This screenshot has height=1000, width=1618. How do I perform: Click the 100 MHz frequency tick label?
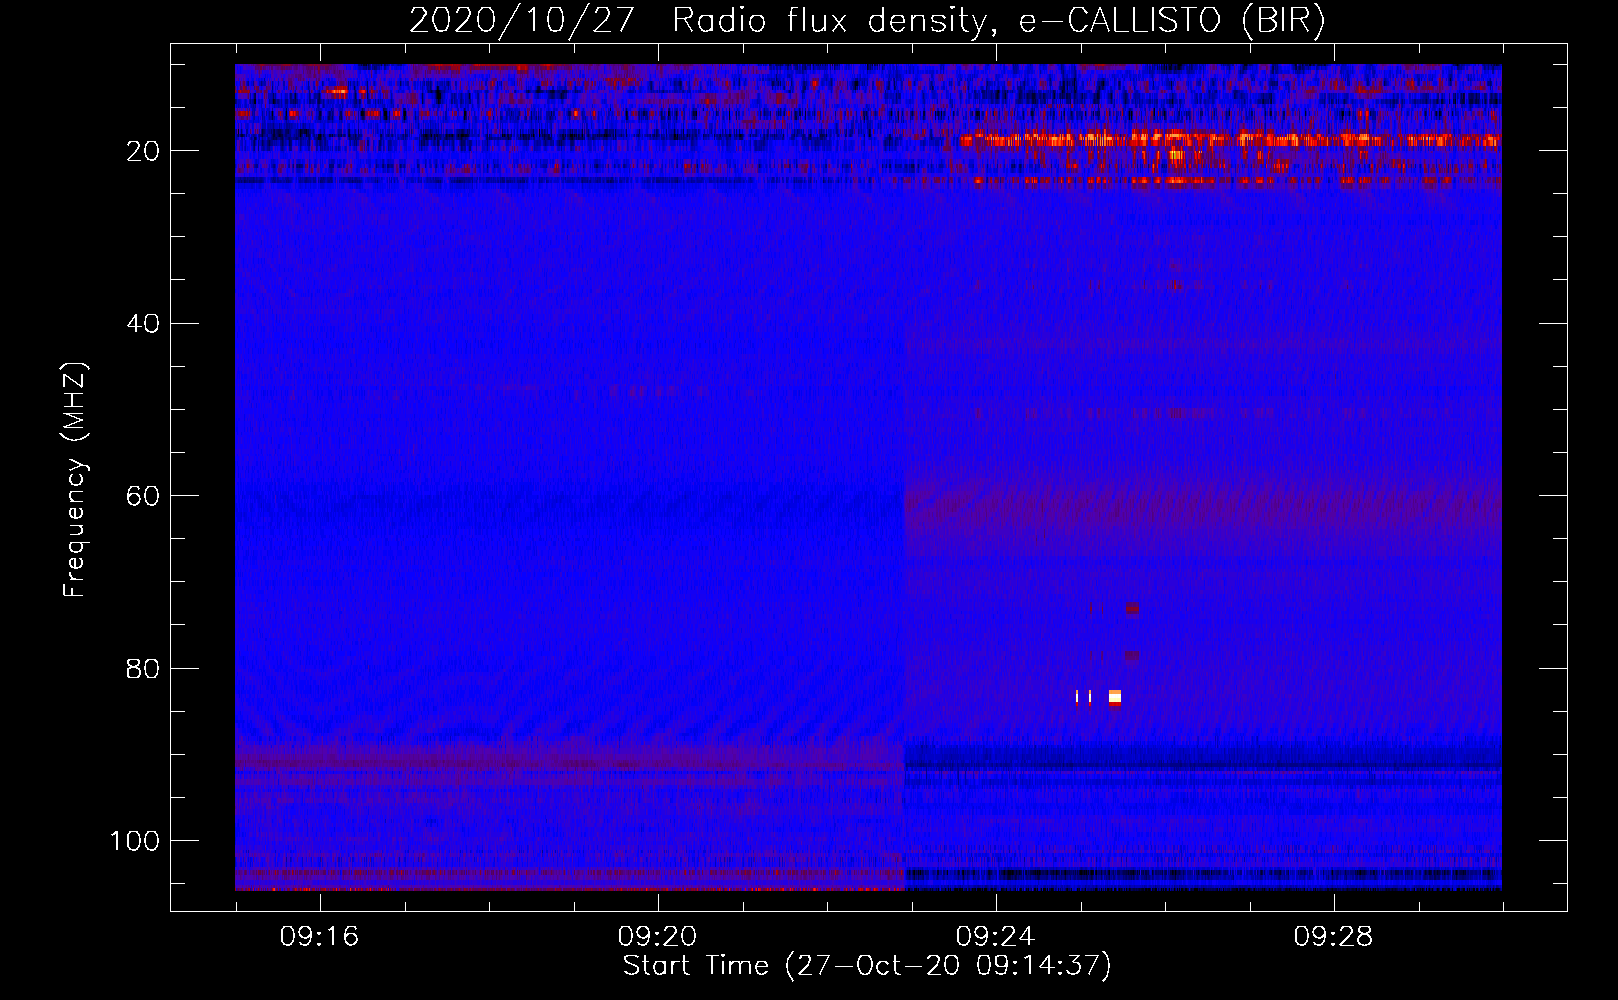pos(135,841)
